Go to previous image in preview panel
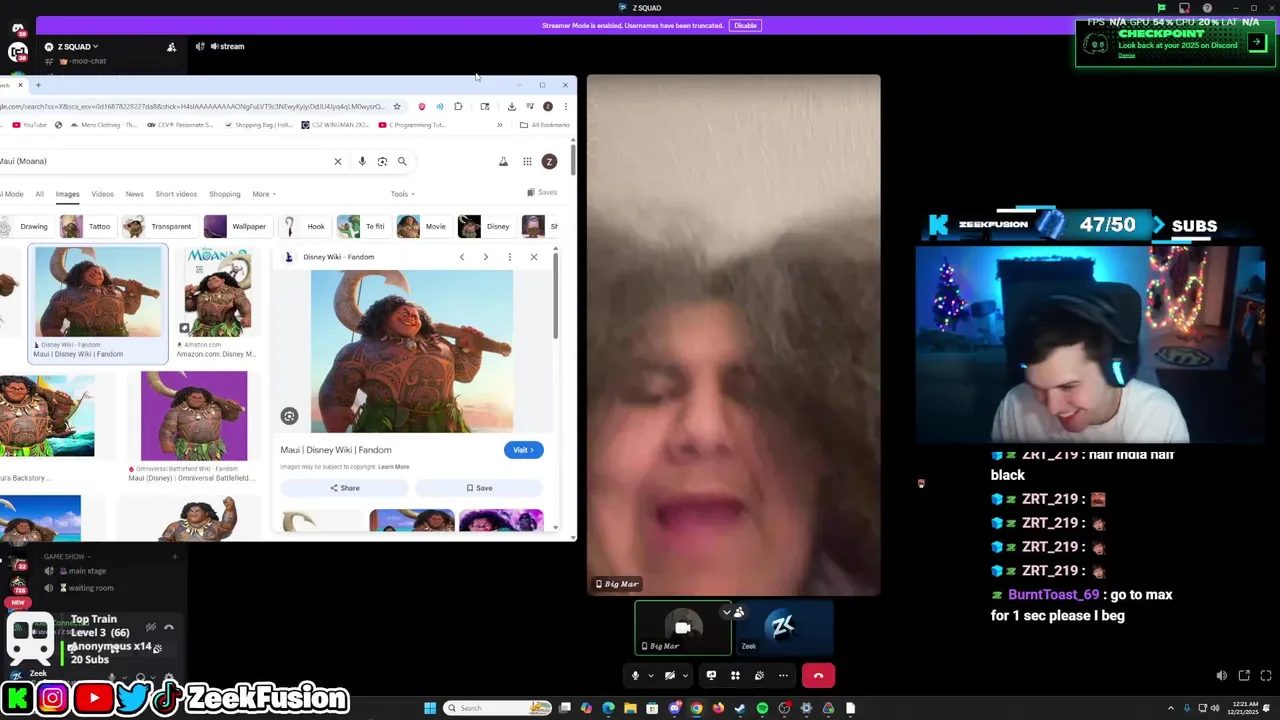The width and height of the screenshot is (1280, 720). [461, 257]
